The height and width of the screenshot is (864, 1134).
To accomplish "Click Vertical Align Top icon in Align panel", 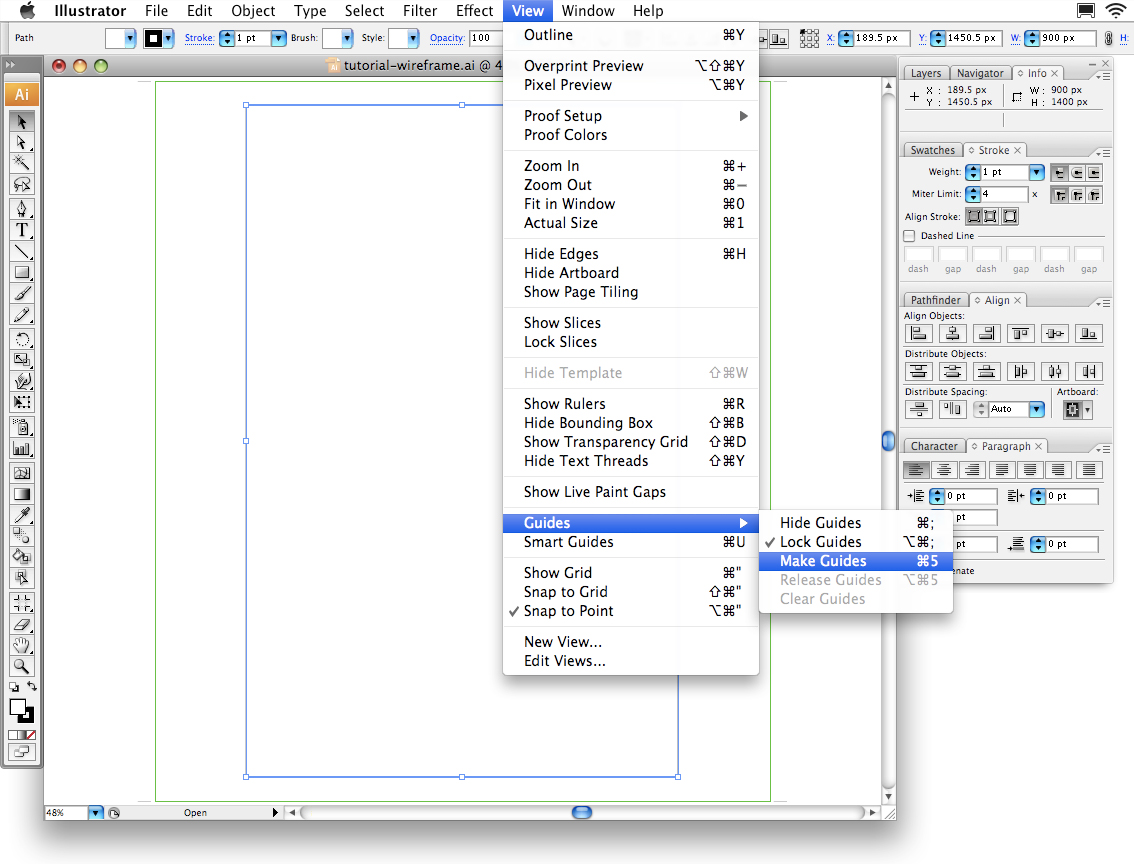I will tap(1020, 333).
